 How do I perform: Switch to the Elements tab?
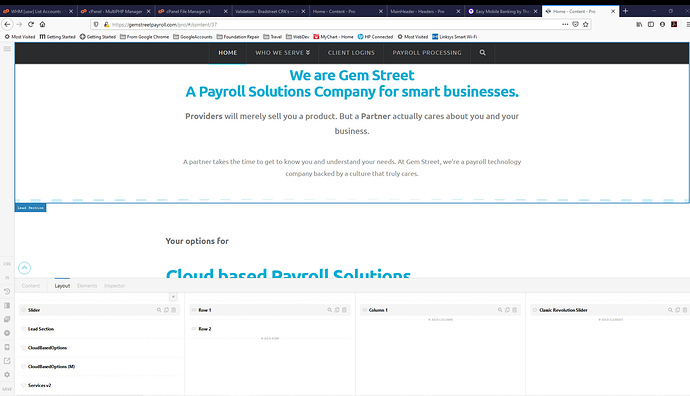click(x=87, y=286)
